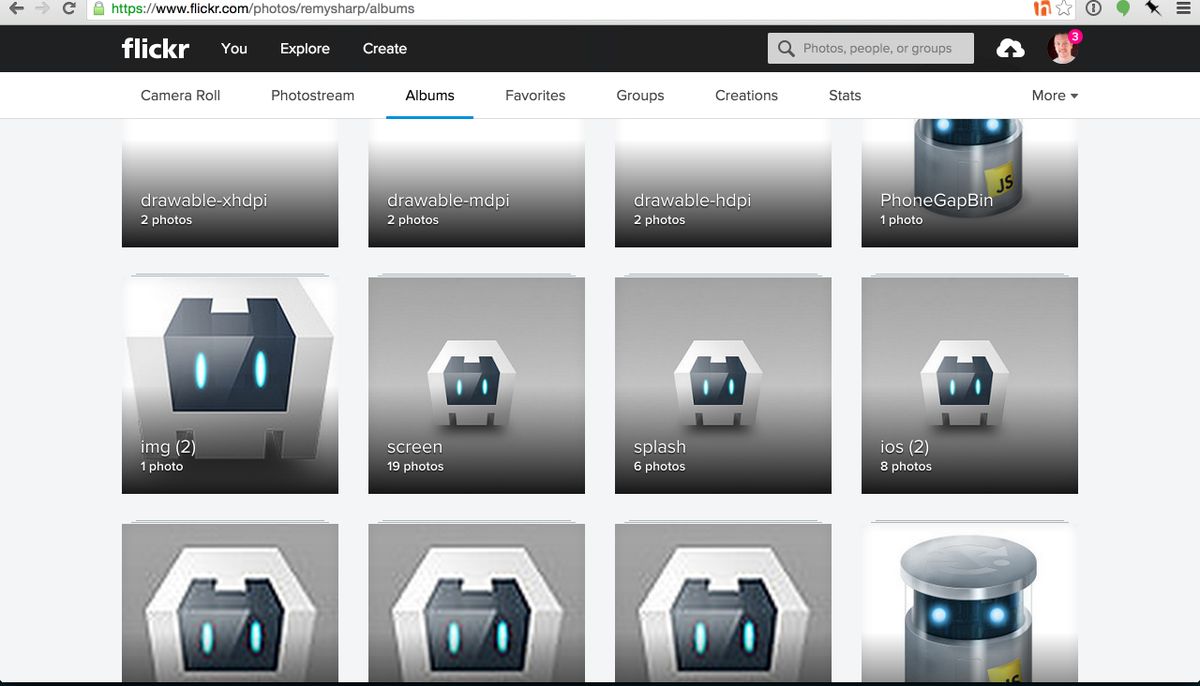Image resolution: width=1200 pixels, height=686 pixels.
Task: Open the cylinder robot album in bottom row
Action: (x=970, y=603)
